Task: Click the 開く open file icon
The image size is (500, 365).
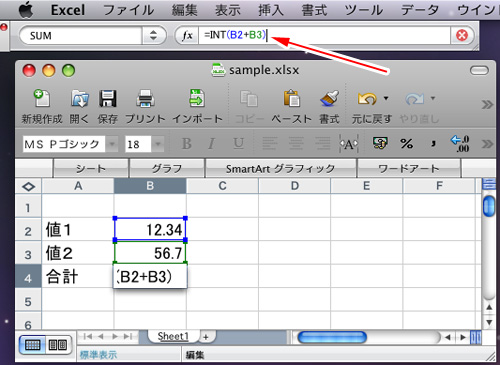Action: [80, 99]
